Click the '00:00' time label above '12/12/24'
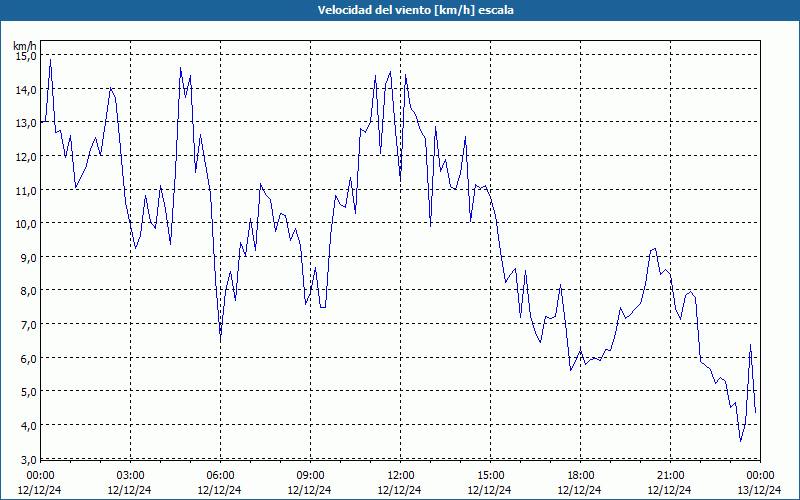 click(x=40, y=476)
